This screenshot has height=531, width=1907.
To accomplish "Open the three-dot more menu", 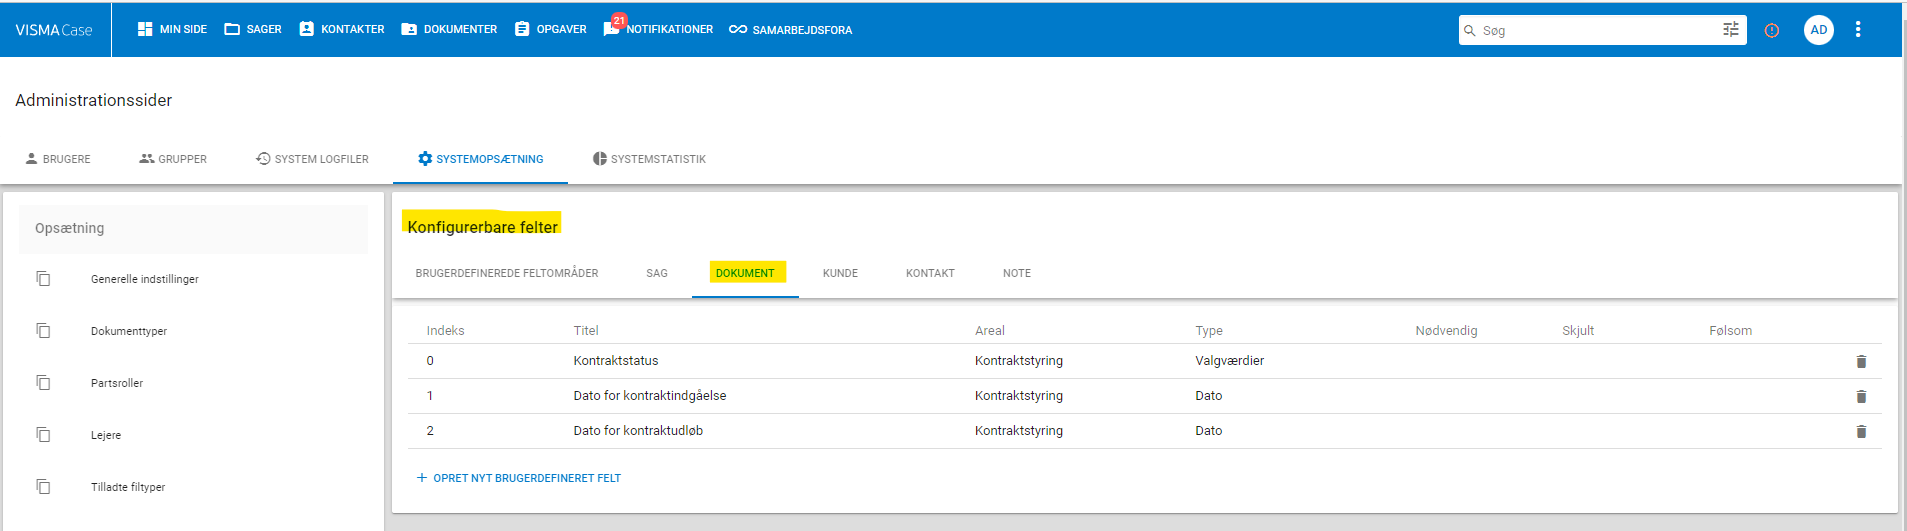I will pyautogui.click(x=1858, y=30).
